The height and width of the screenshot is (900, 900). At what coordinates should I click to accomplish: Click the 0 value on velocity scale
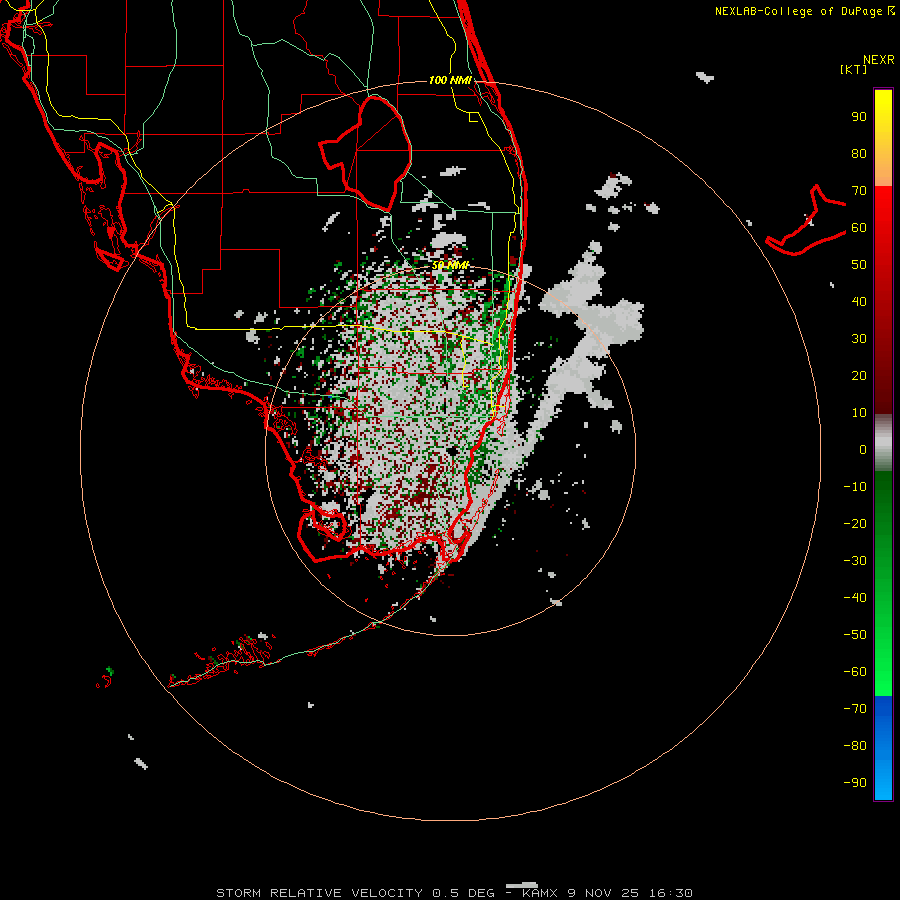pos(863,450)
